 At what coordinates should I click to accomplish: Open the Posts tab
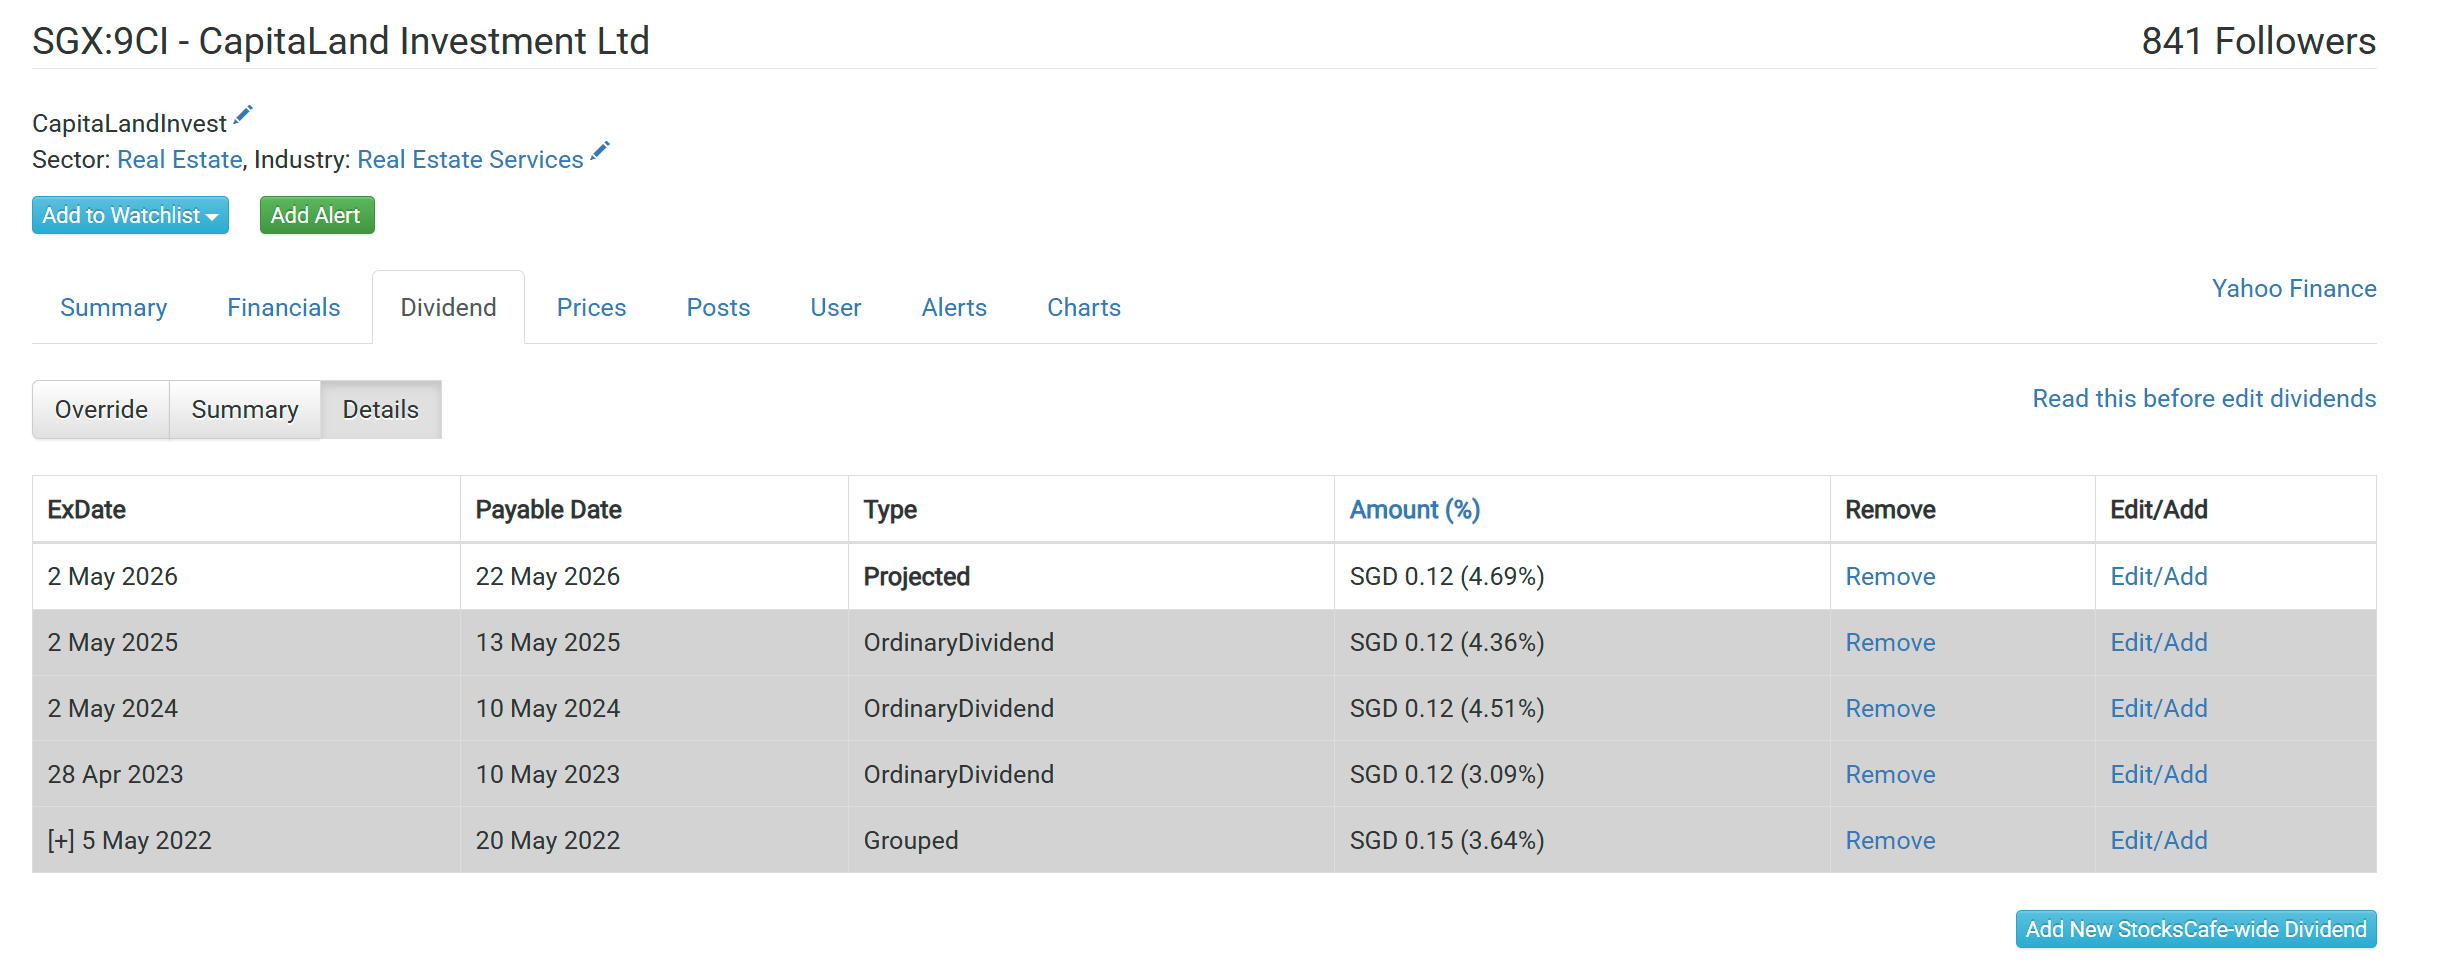tap(718, 307)
